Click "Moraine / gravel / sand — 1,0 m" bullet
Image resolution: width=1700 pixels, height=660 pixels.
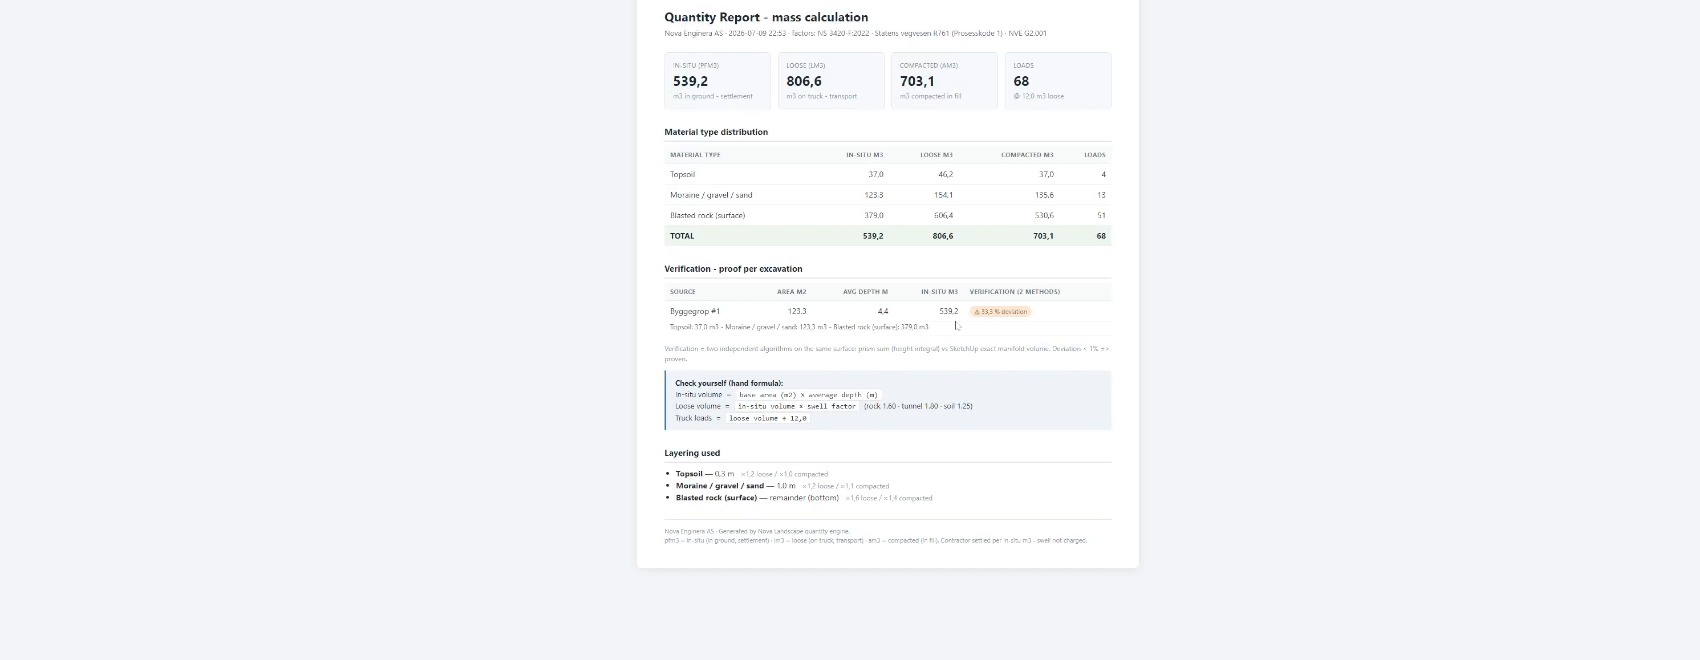[x=736, y=486]
